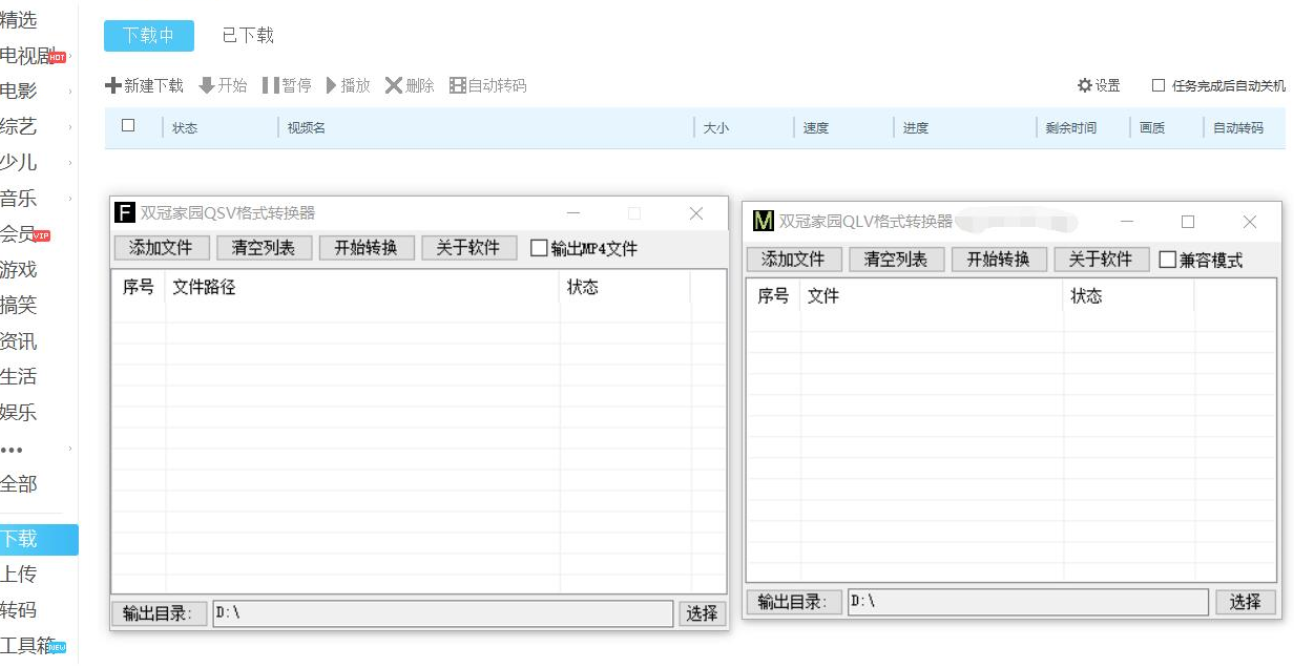The height and width of the screenshot is (666, 1294).
Task: Enable 任务完成后自动关机 checkbox
Action: pyautogui.click(x=1158, y=86)
